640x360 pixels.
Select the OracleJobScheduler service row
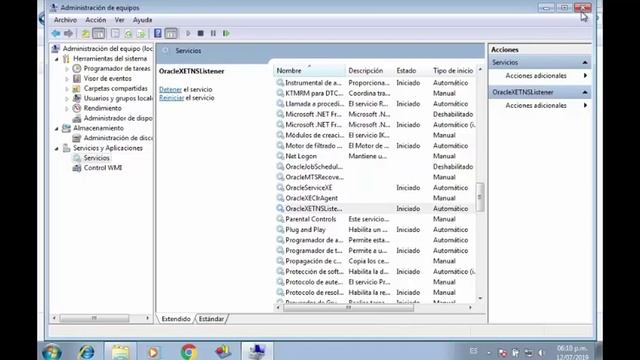(x=375, y=167)
